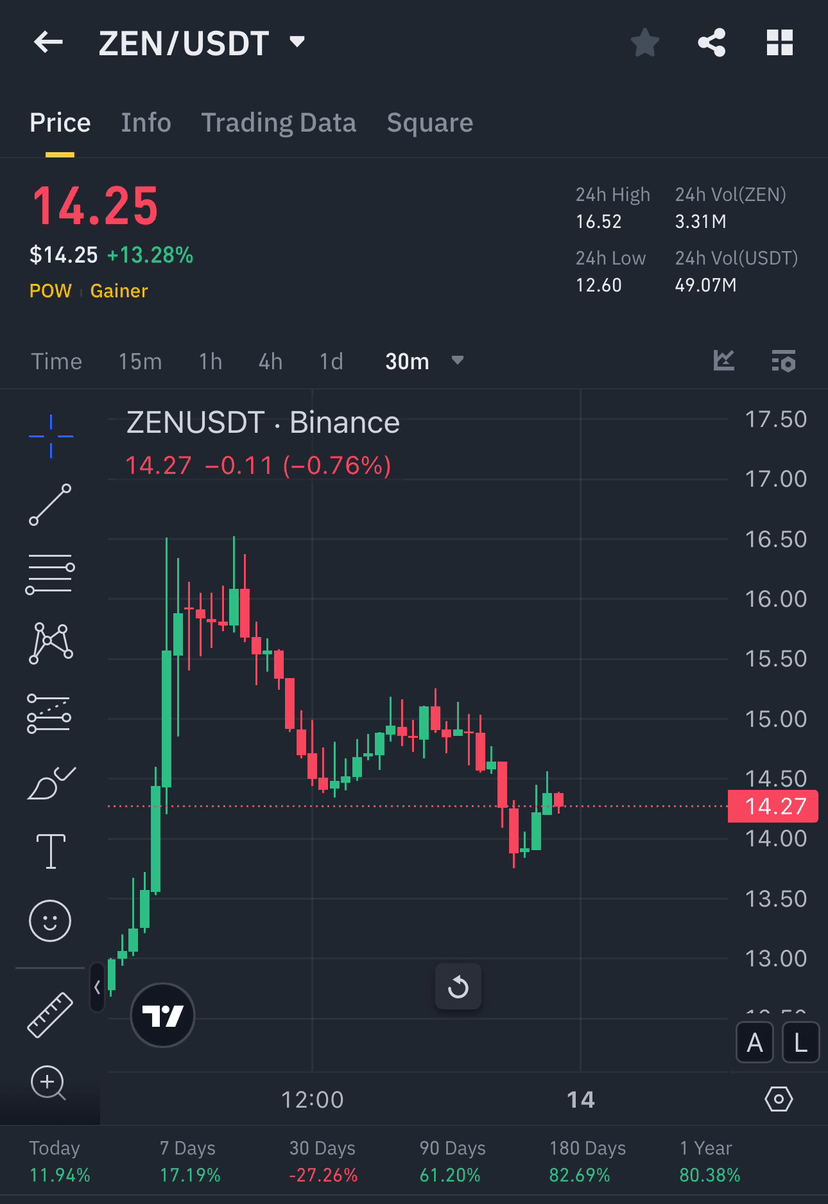Select the 1h timeframe
Viewport: 828px width, 1204px height.
210,361
